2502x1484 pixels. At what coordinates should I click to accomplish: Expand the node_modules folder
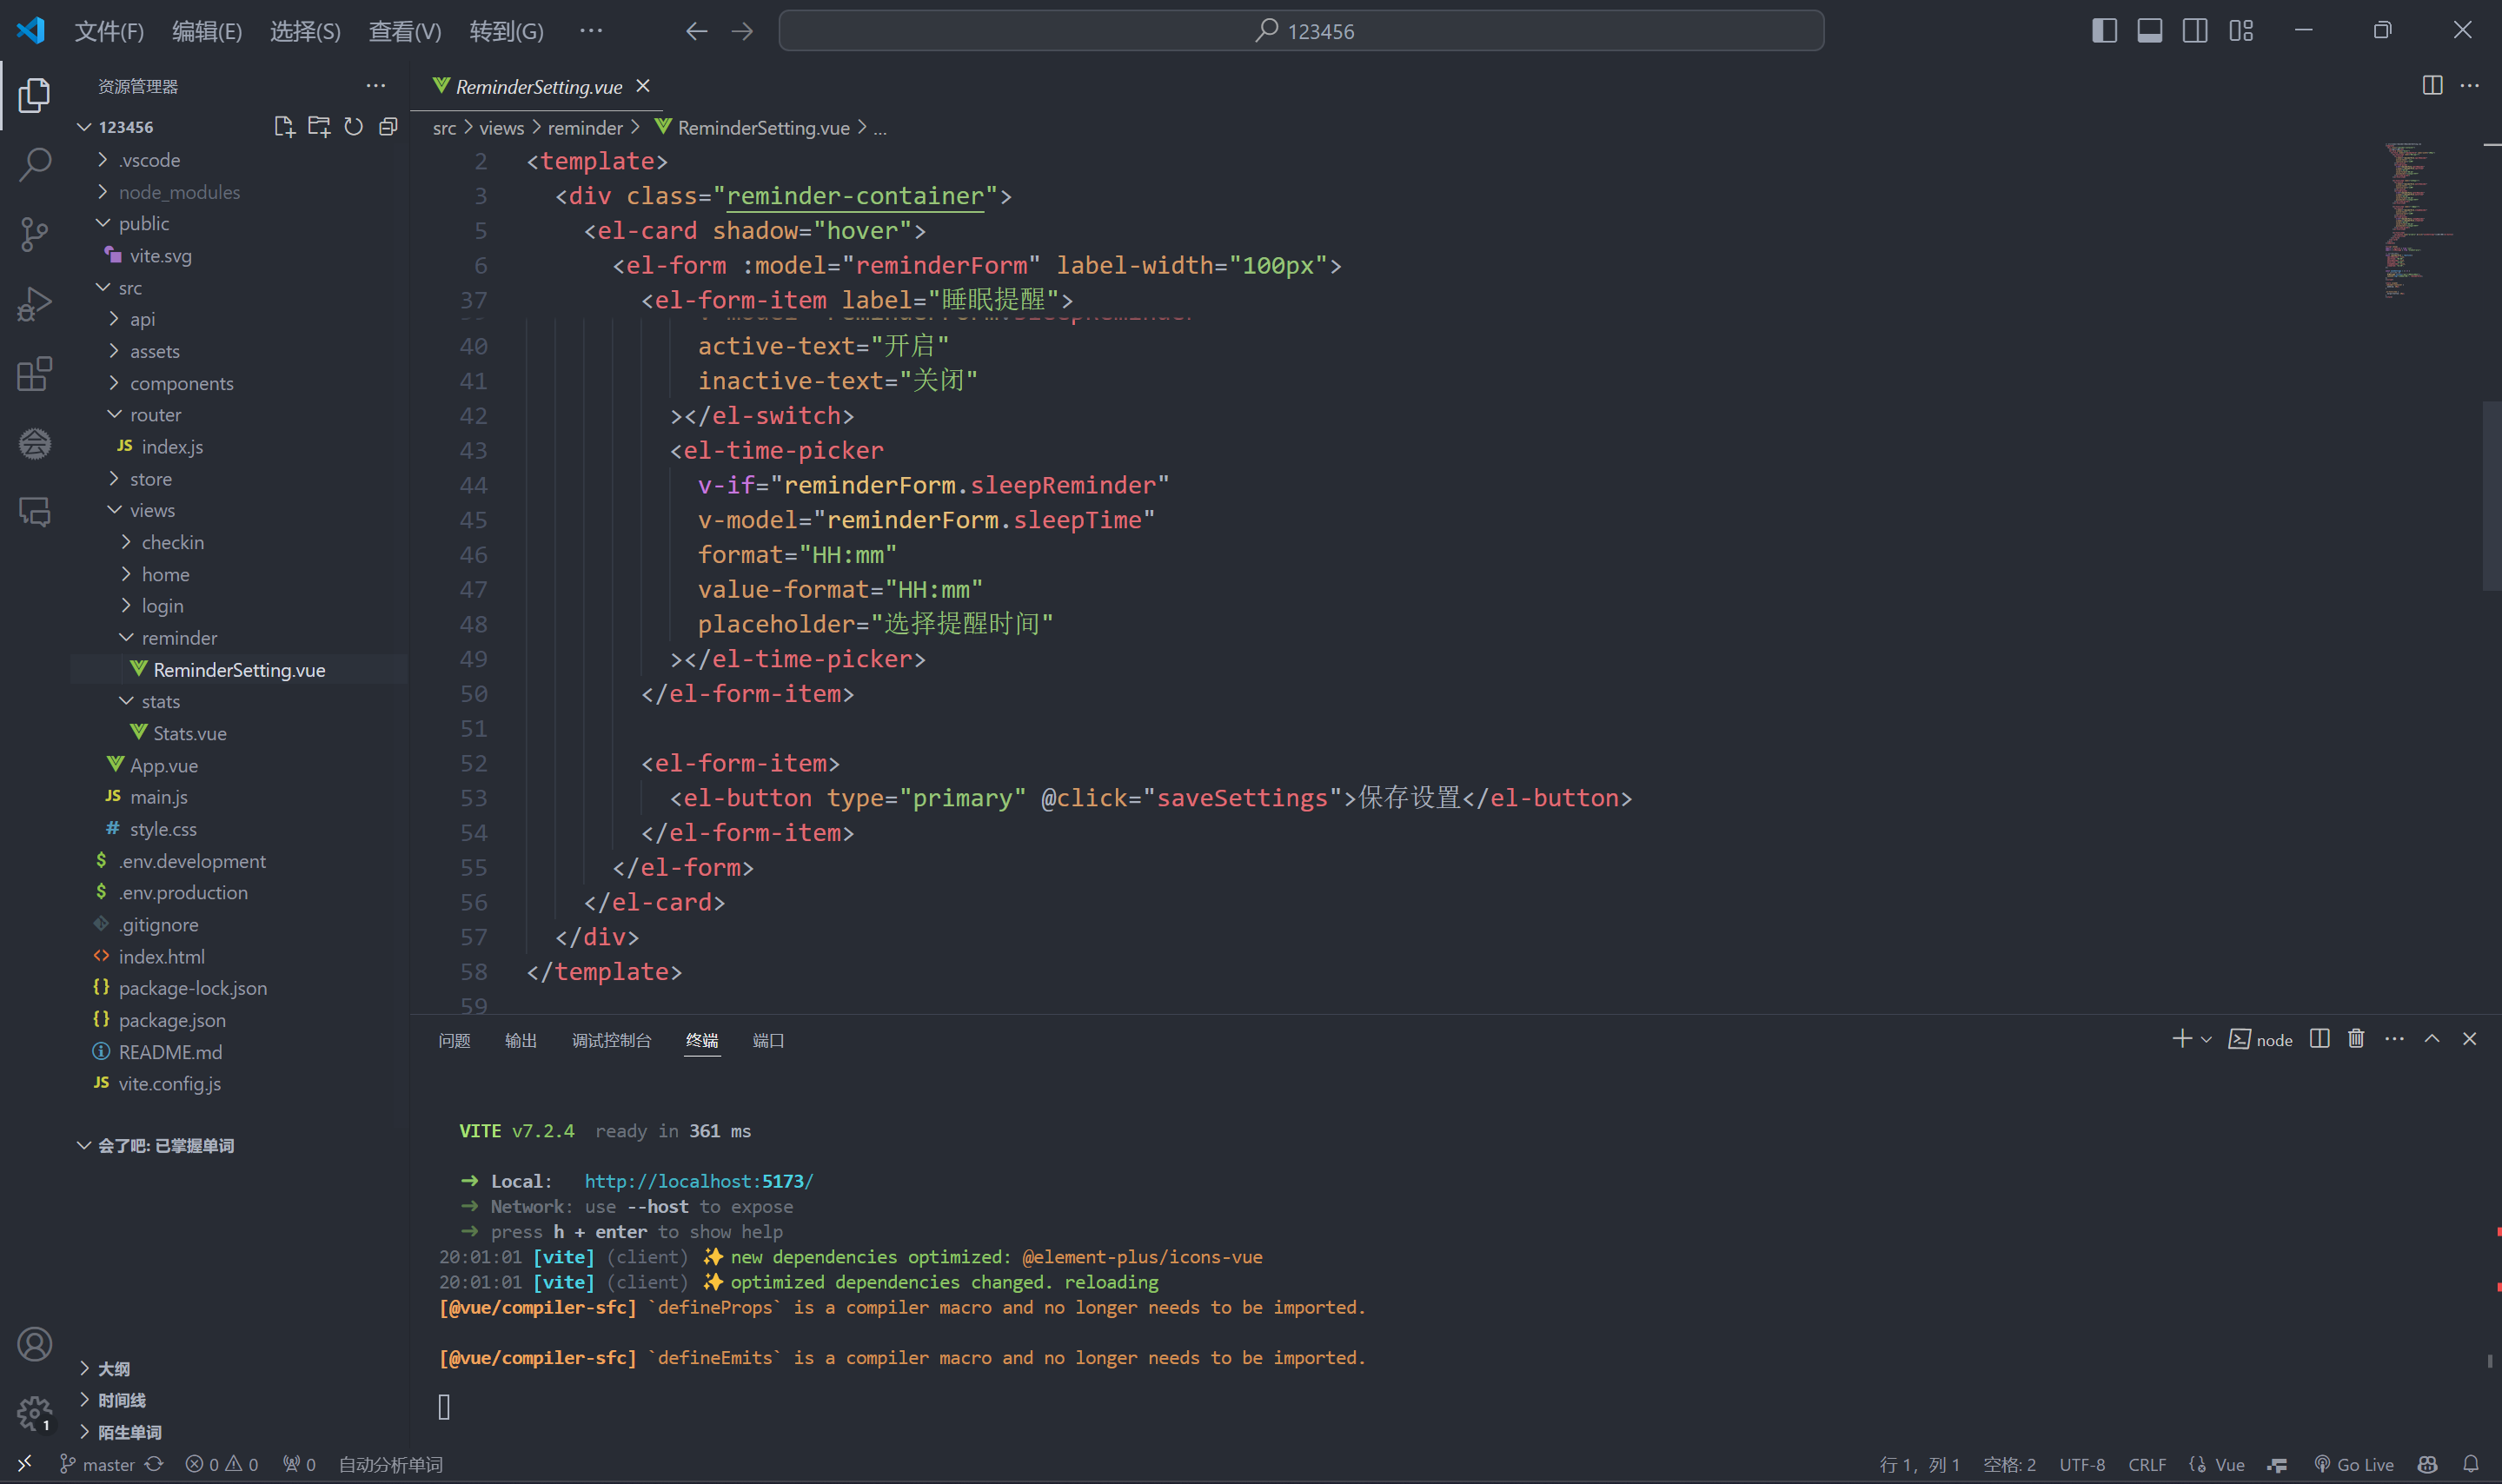coord(179,192)
